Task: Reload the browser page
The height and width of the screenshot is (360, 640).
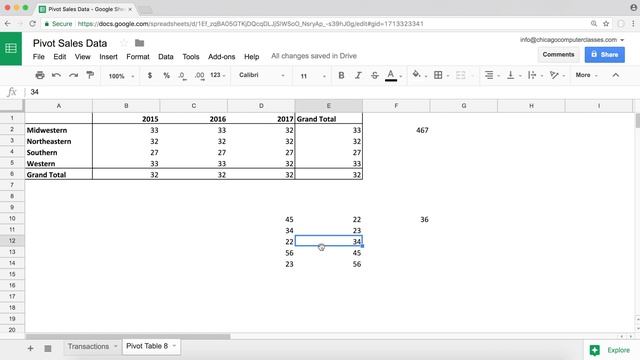Action: [x=33, y=24]
